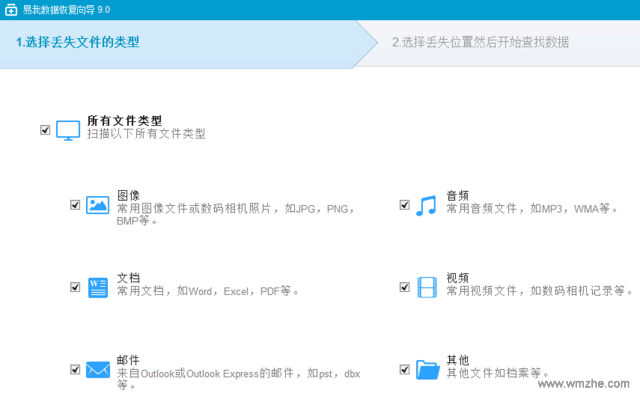The image size is (640, 402).
Task: Click the 来自Outlook或Outlook Express description
Action: pyautogui.click(x=238, y=379)
